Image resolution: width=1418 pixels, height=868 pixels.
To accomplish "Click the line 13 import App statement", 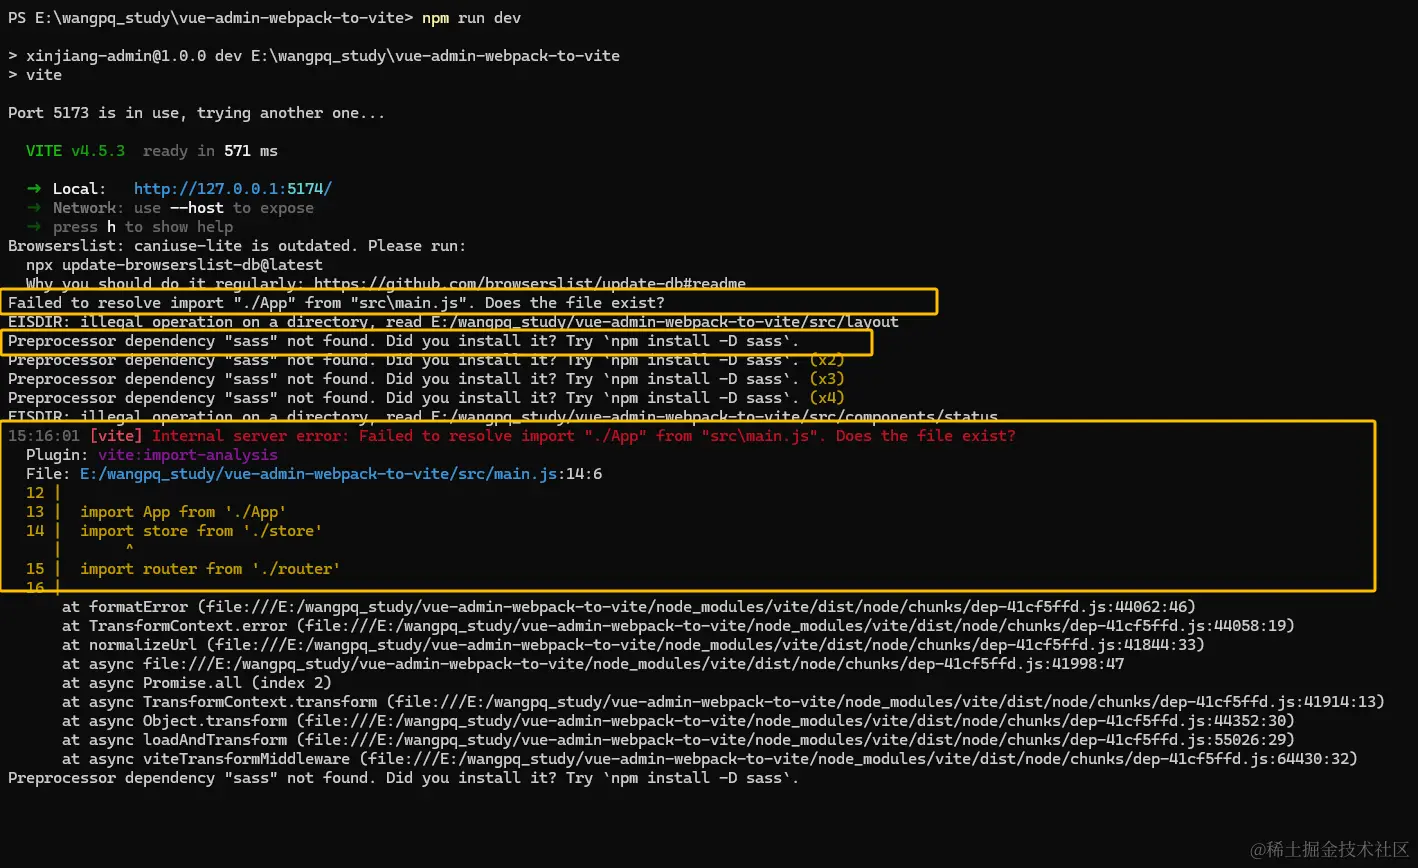I will click(x=184, y=512).
